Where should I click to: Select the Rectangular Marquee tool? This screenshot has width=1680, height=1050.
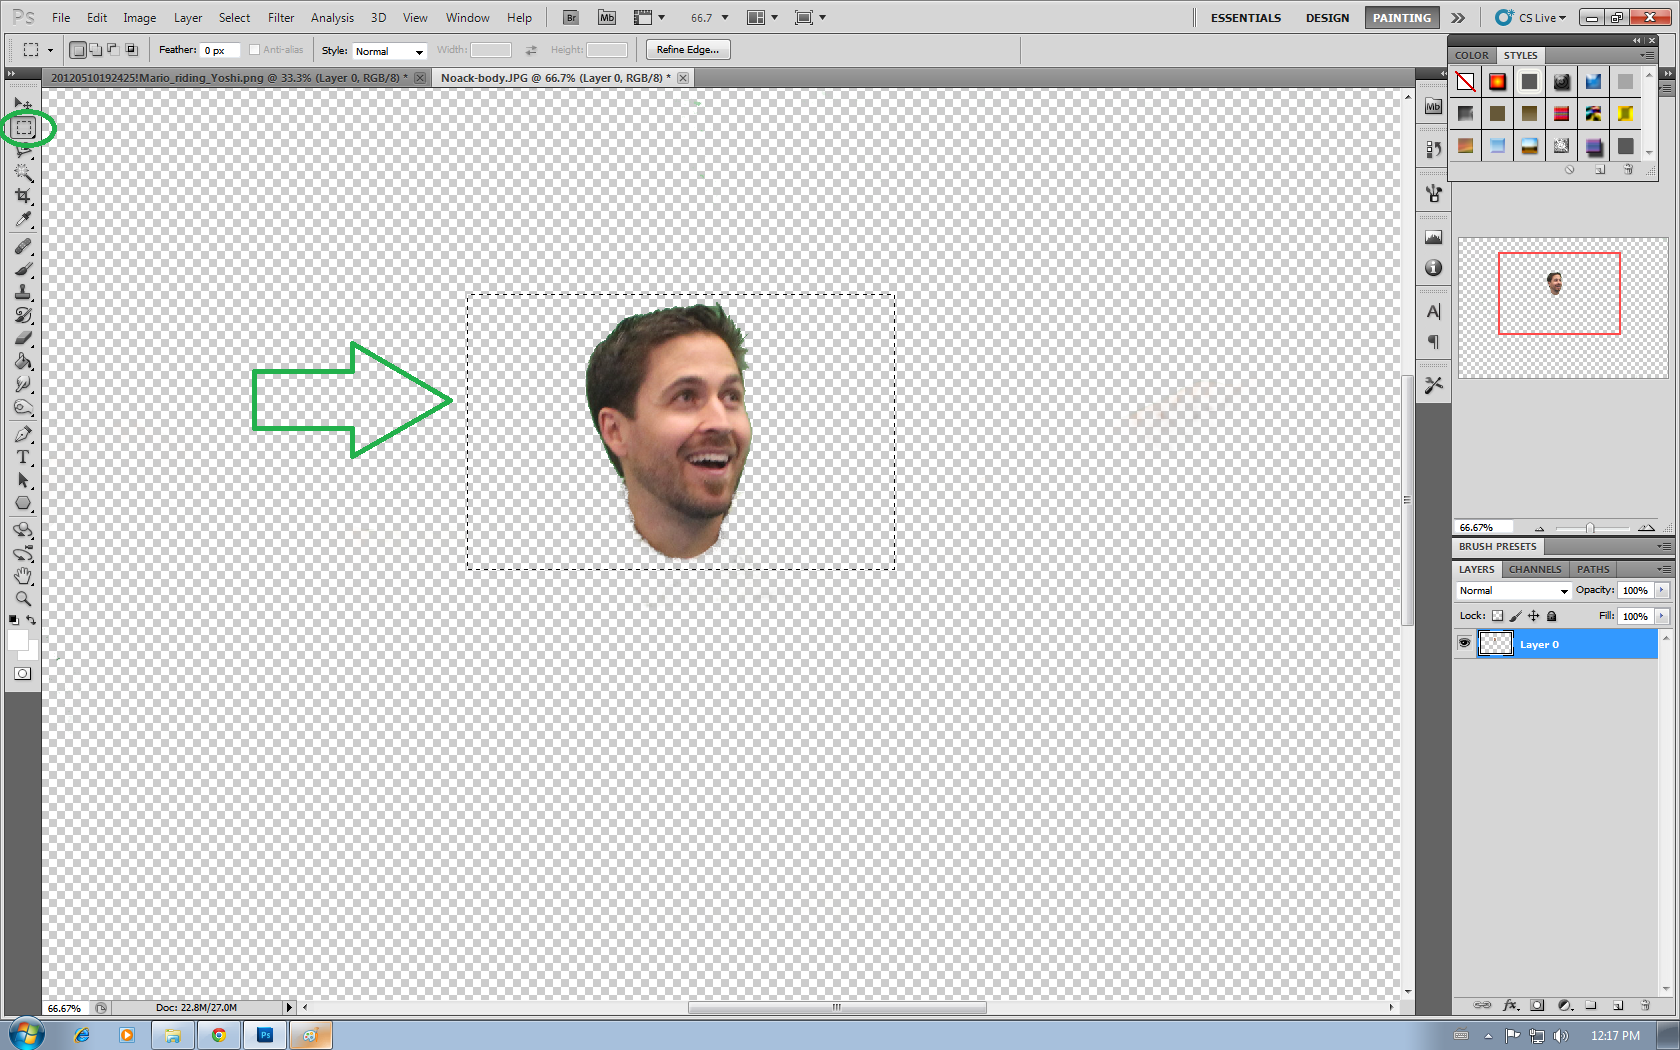point(24,128)
